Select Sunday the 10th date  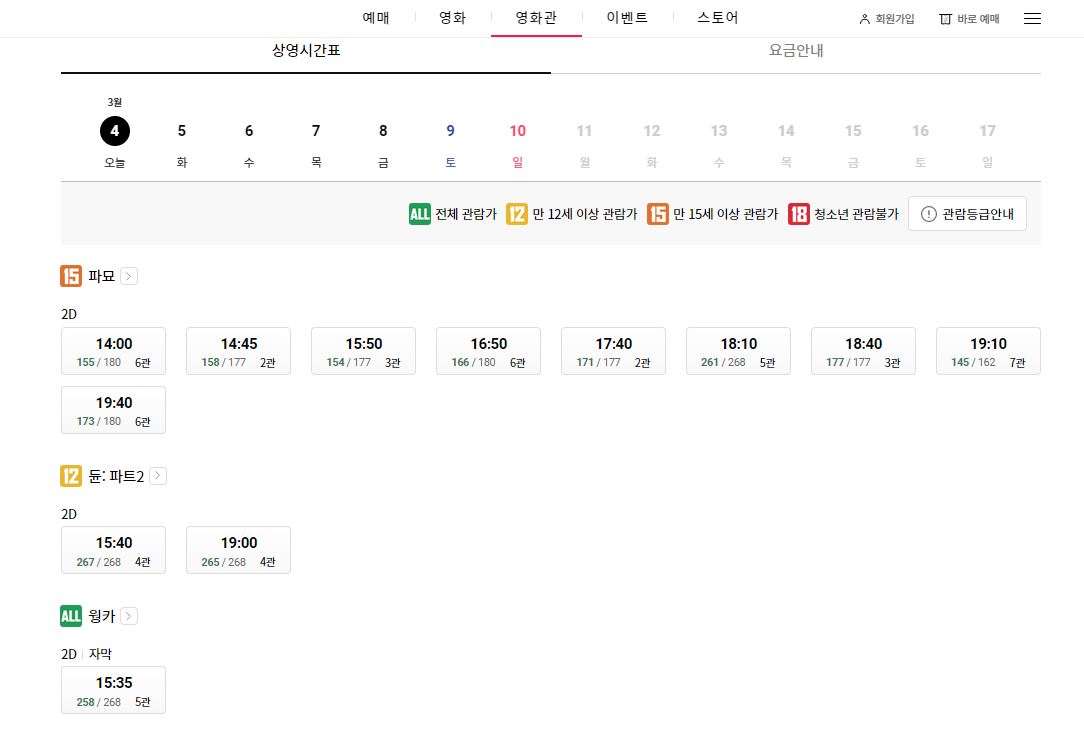(517, 131)
